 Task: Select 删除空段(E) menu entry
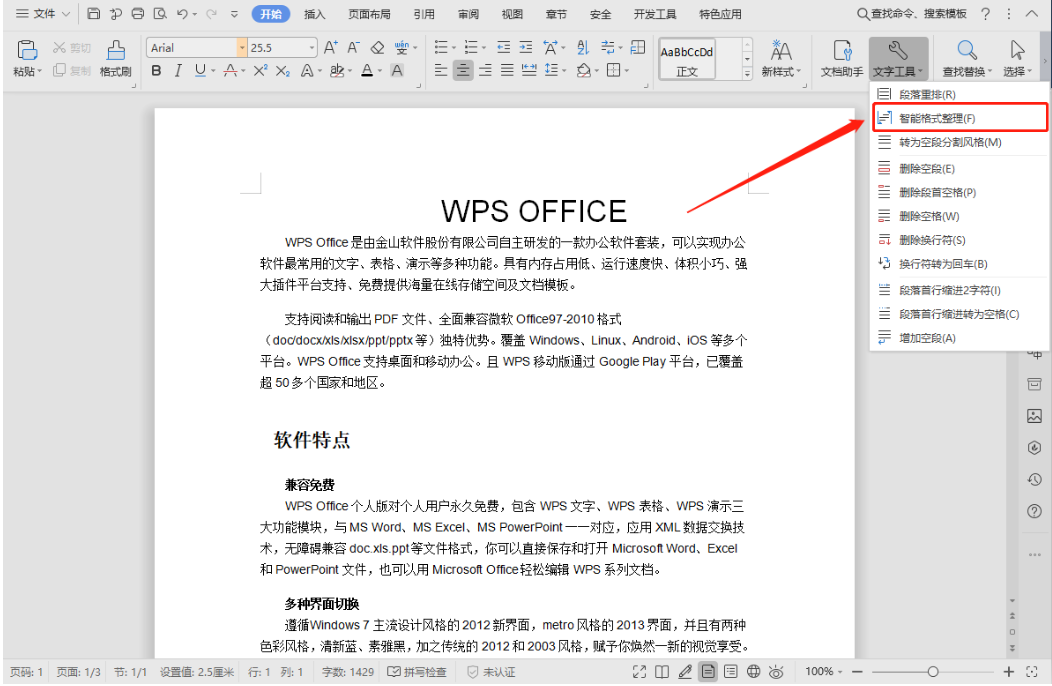pyautogui.click(x=926, y=169)
